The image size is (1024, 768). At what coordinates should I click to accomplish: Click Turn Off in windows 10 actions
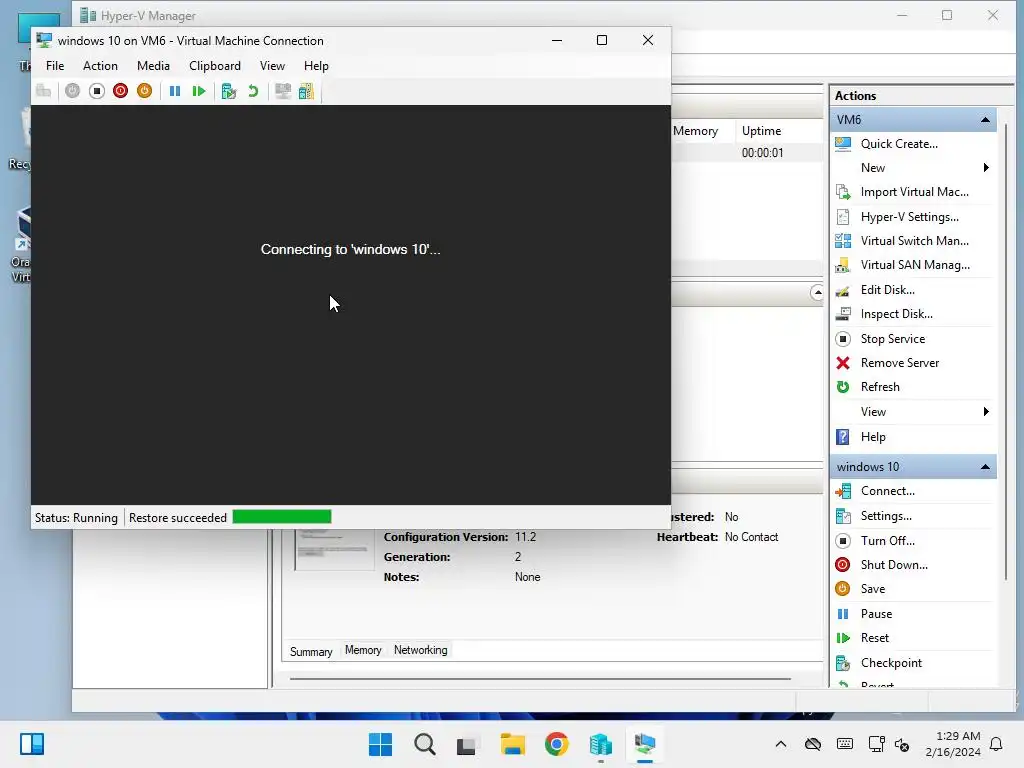pyautogui.click(x=888, y=541)
